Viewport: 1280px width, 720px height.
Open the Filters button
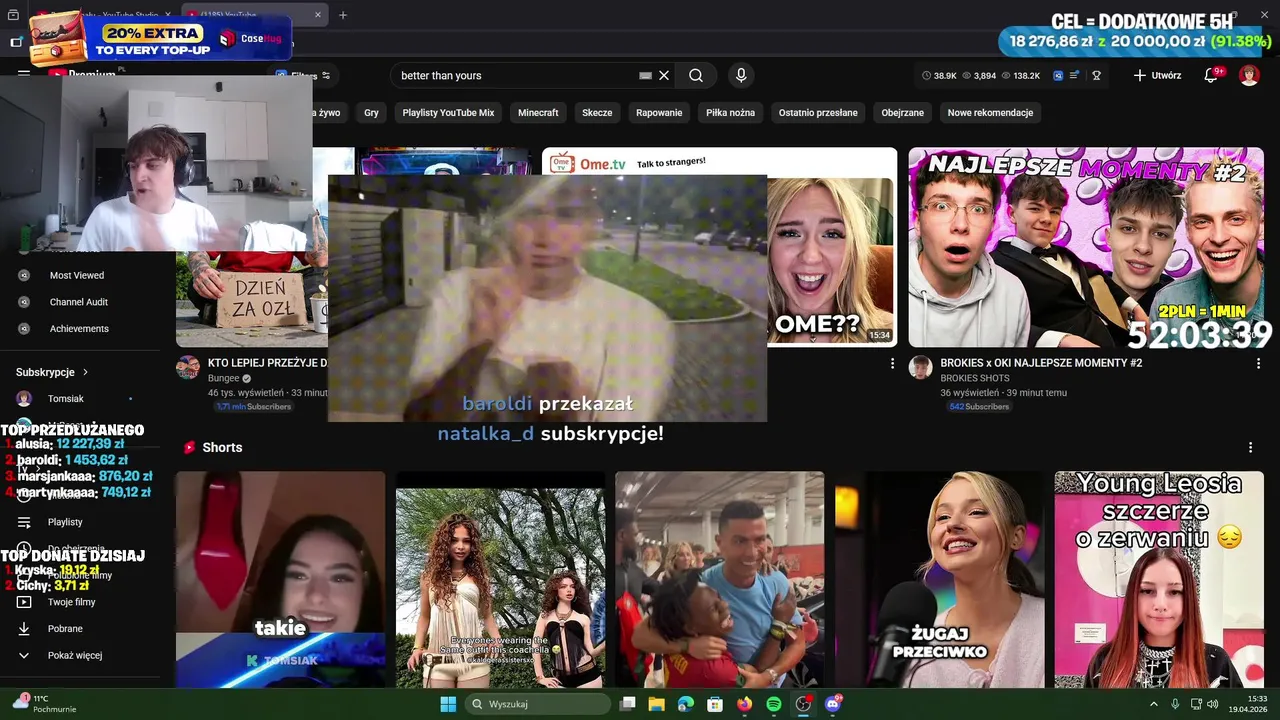(303, 75)
